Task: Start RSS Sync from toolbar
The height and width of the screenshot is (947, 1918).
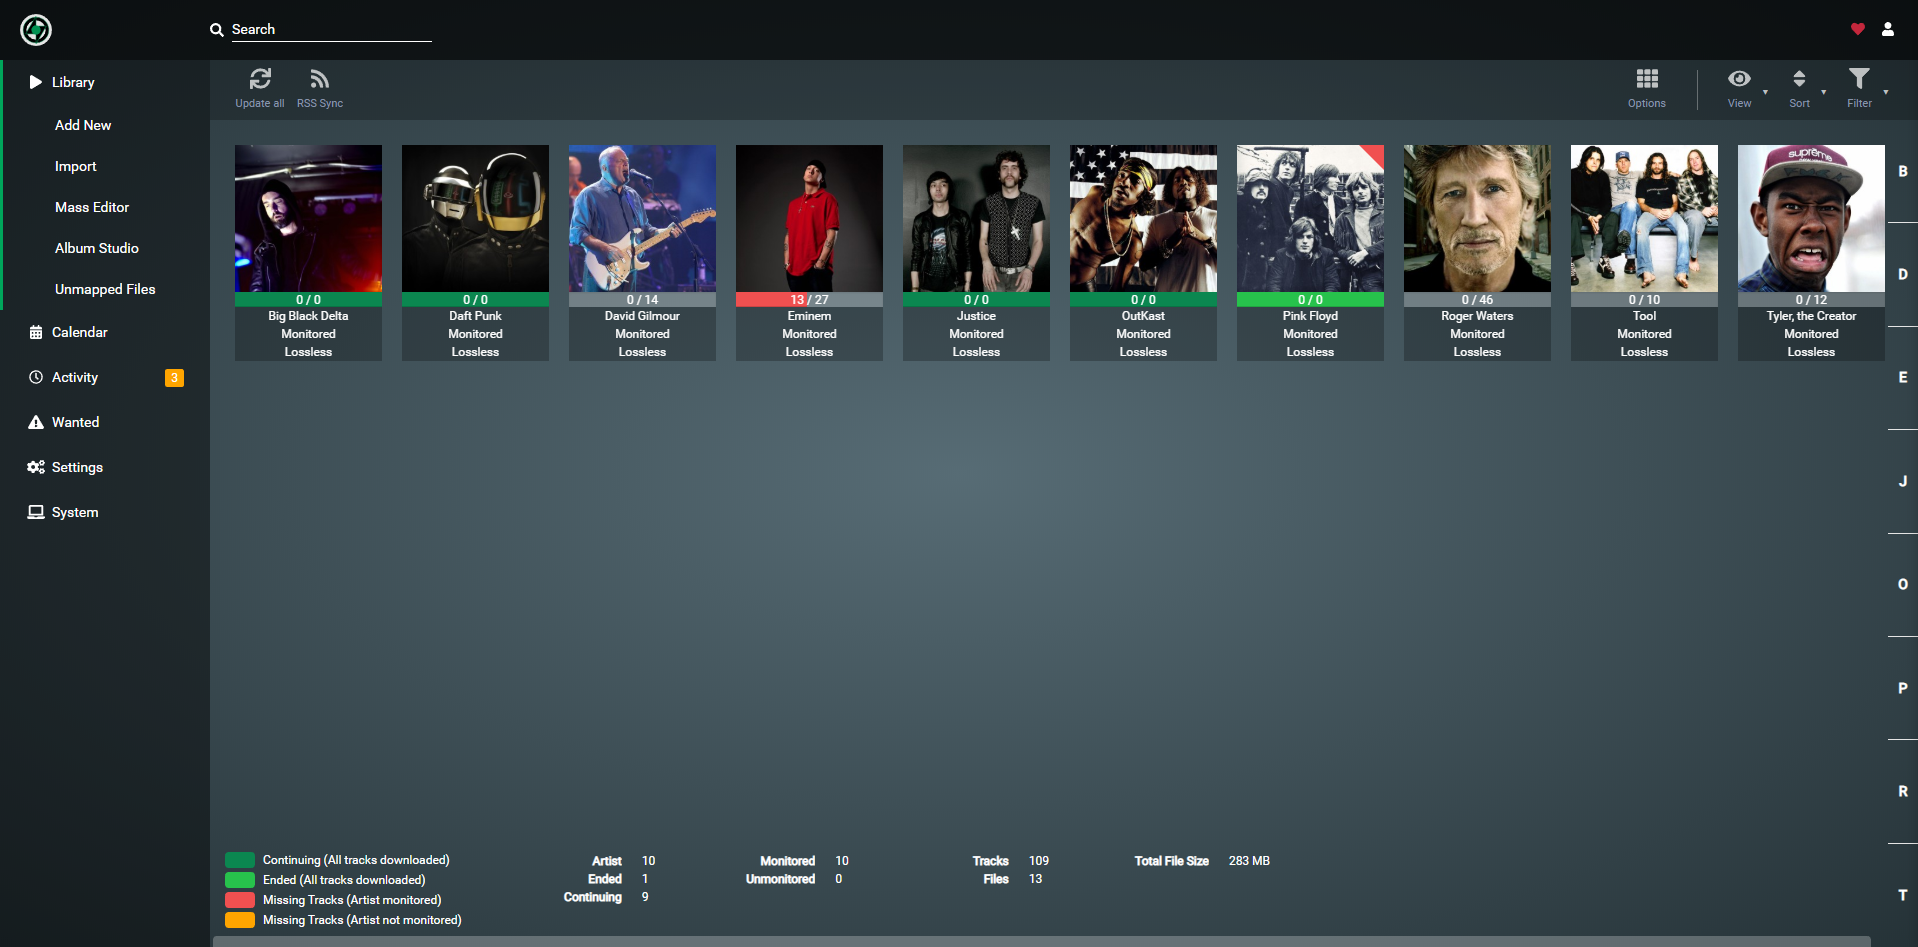Action: tap(319, 80)
